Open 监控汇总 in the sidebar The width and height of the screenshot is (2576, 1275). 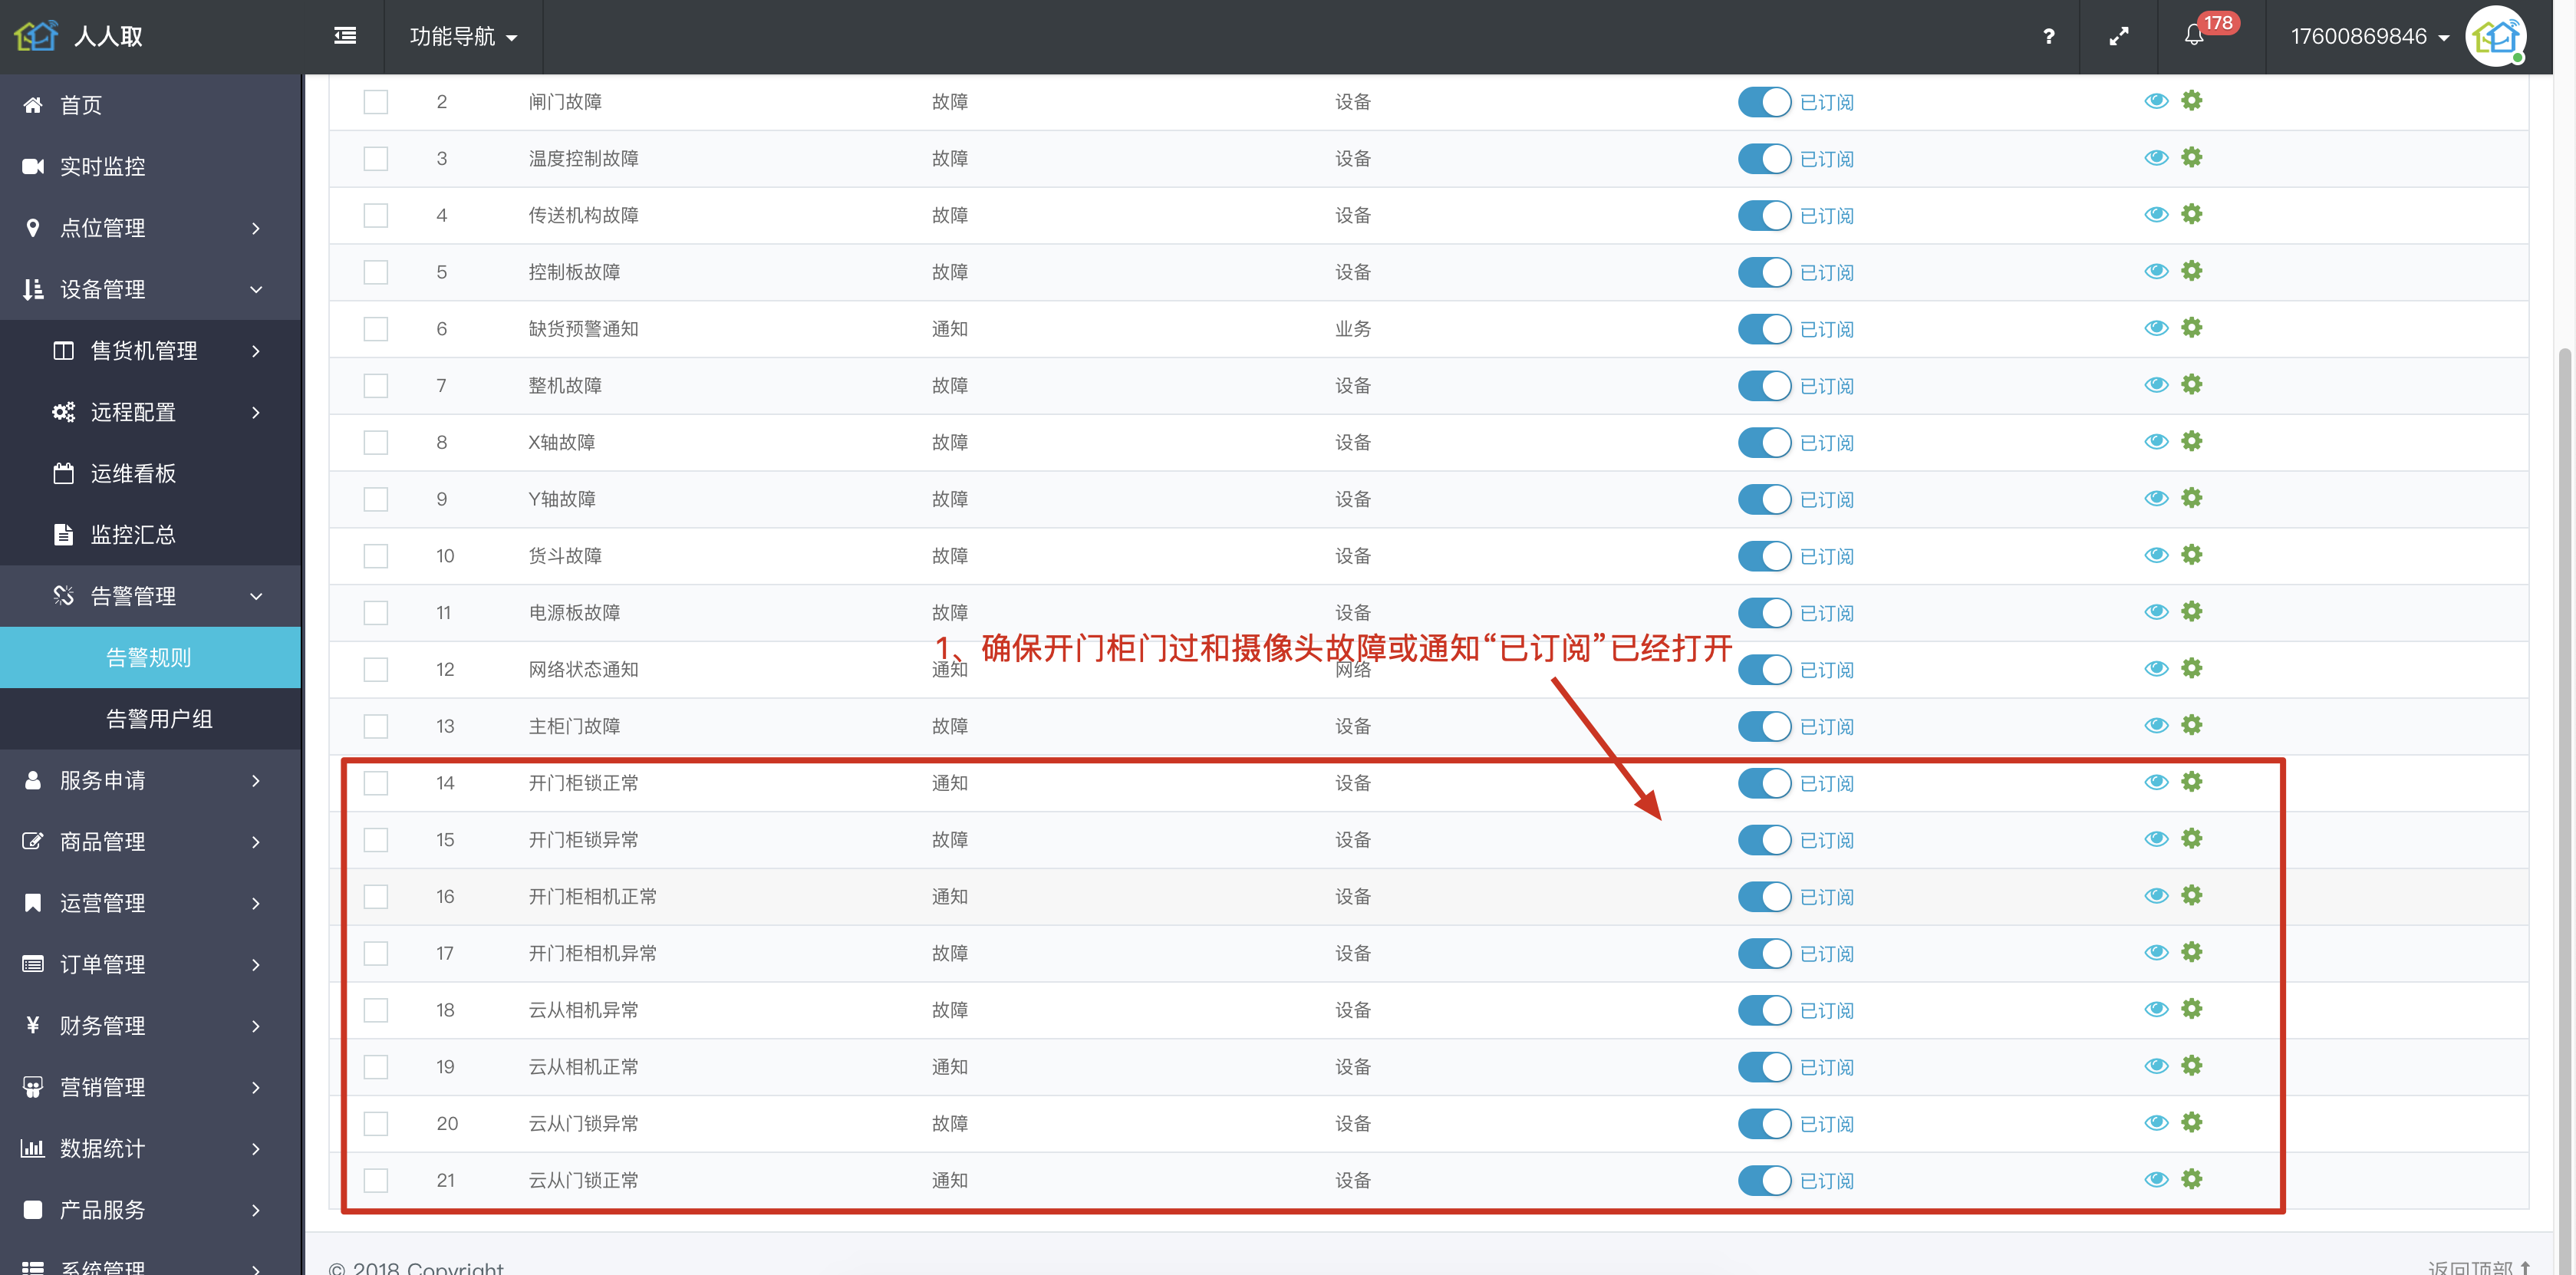(x=150, y=535)
